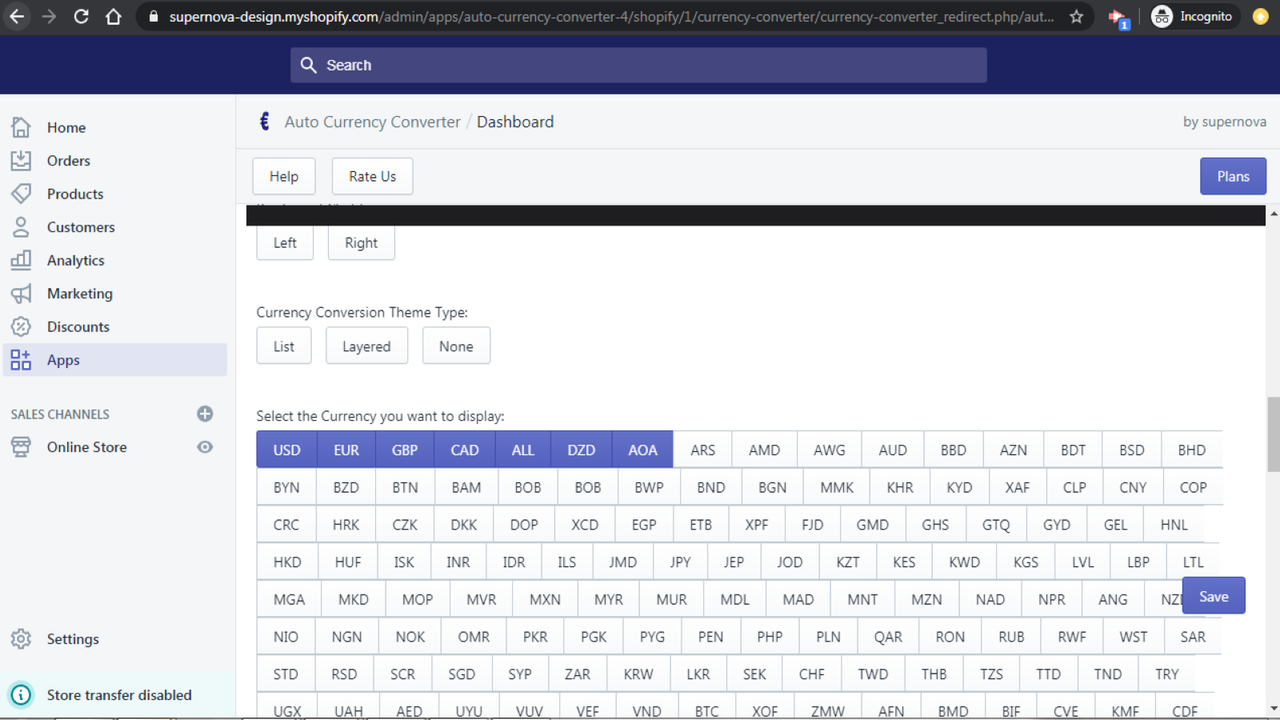This screenshot has width=1280, height=720.
Task: Choose the Layered theme type
Action: tap(366, 346)
